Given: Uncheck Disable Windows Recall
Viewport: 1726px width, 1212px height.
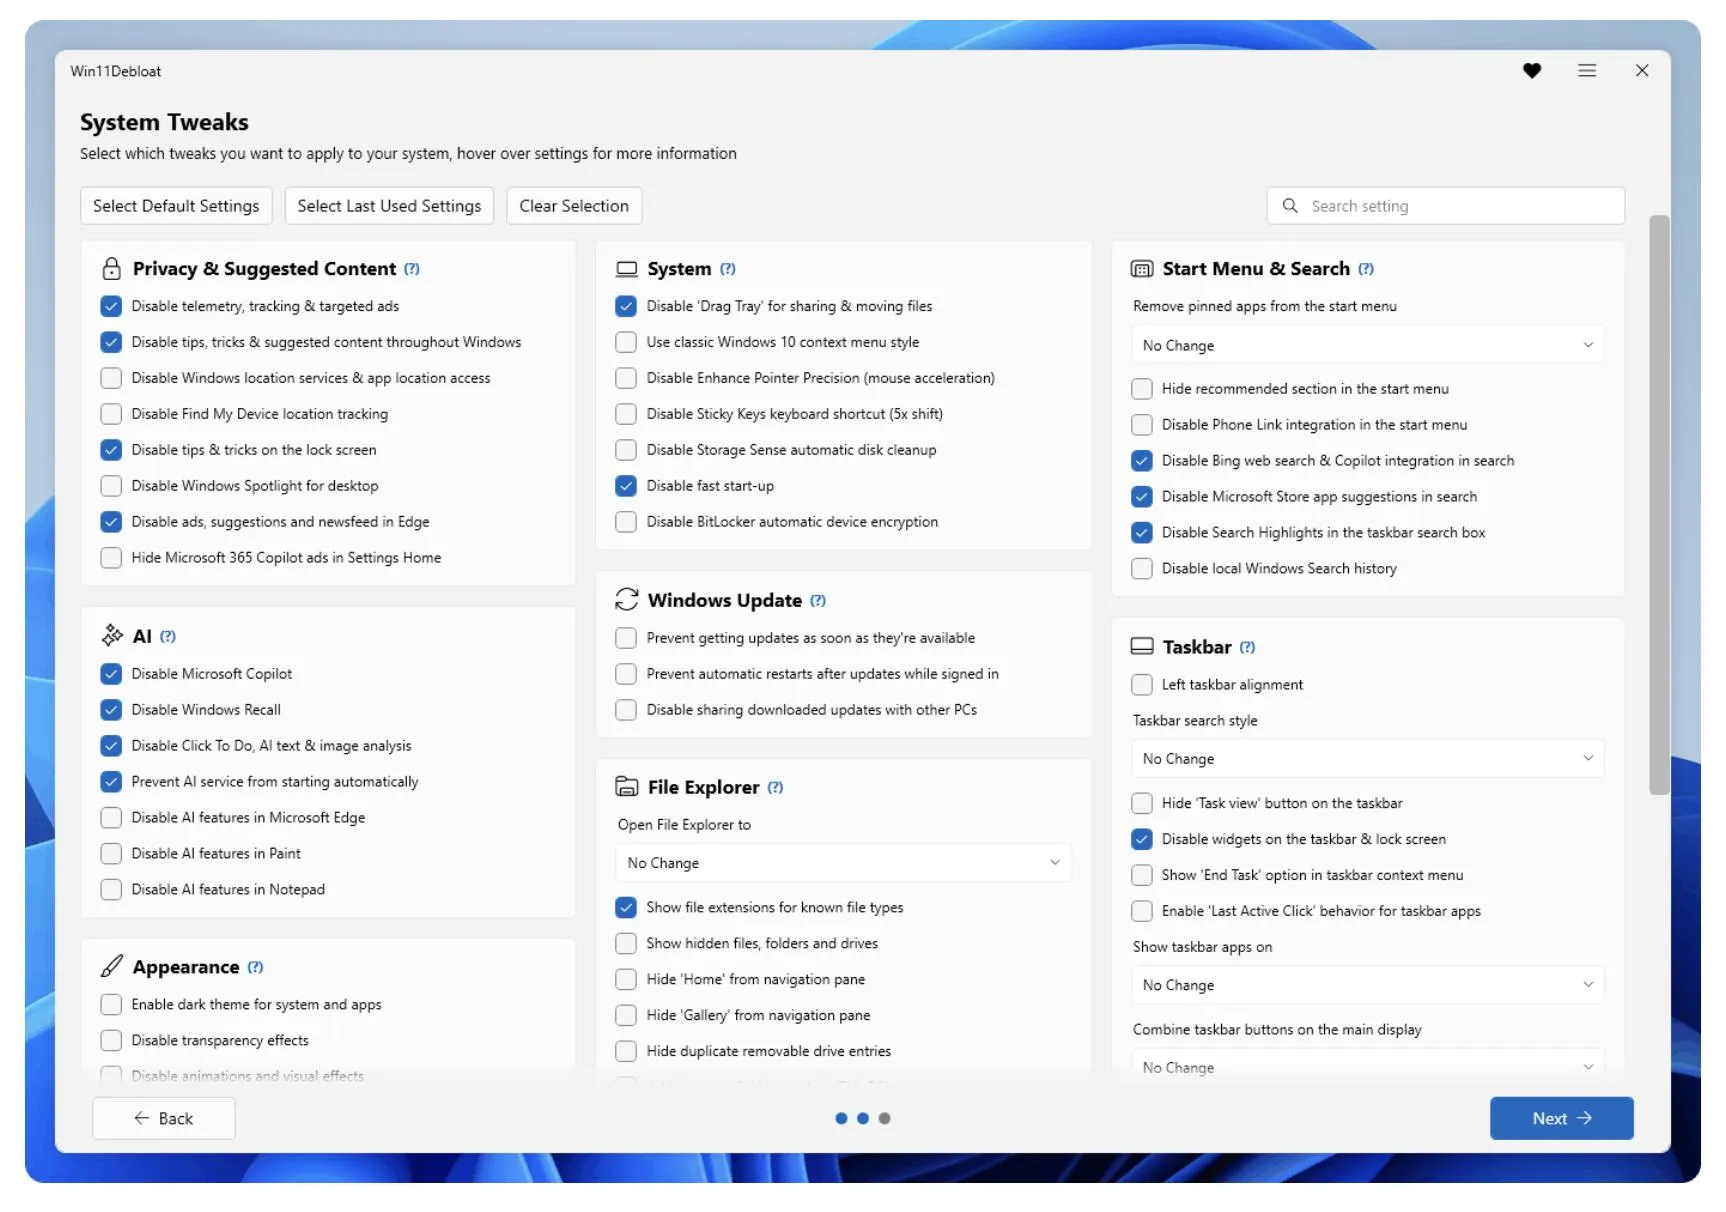Looking at the screenshot, I should pos(111,710).
